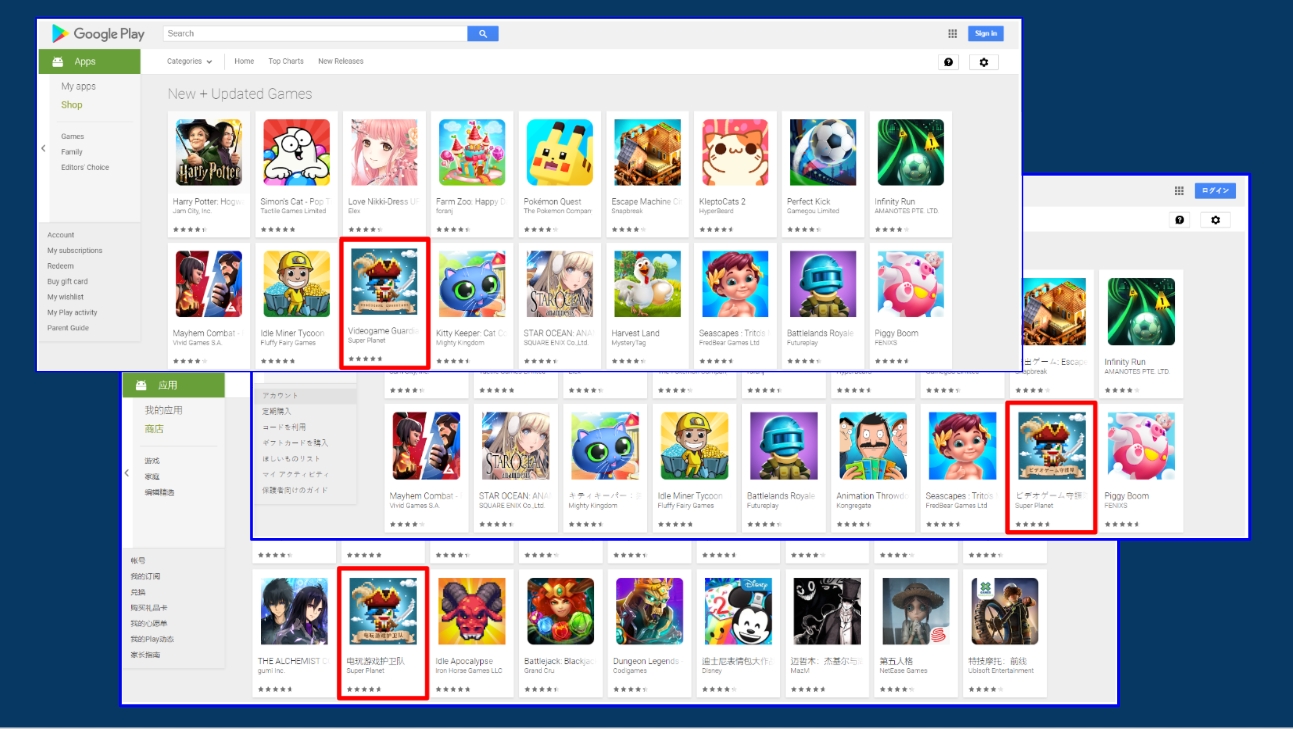Open the 第五人格 game icon
1293x729 pixels.
click(916, 611)
